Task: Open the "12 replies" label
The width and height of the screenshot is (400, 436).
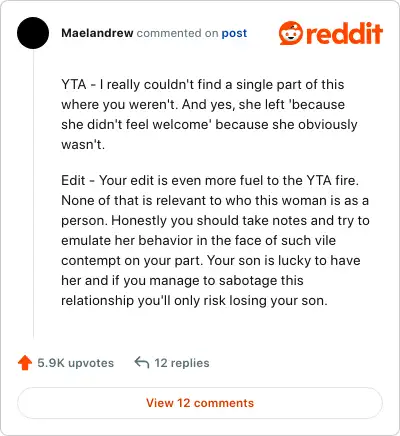Action: pos(182,363)
